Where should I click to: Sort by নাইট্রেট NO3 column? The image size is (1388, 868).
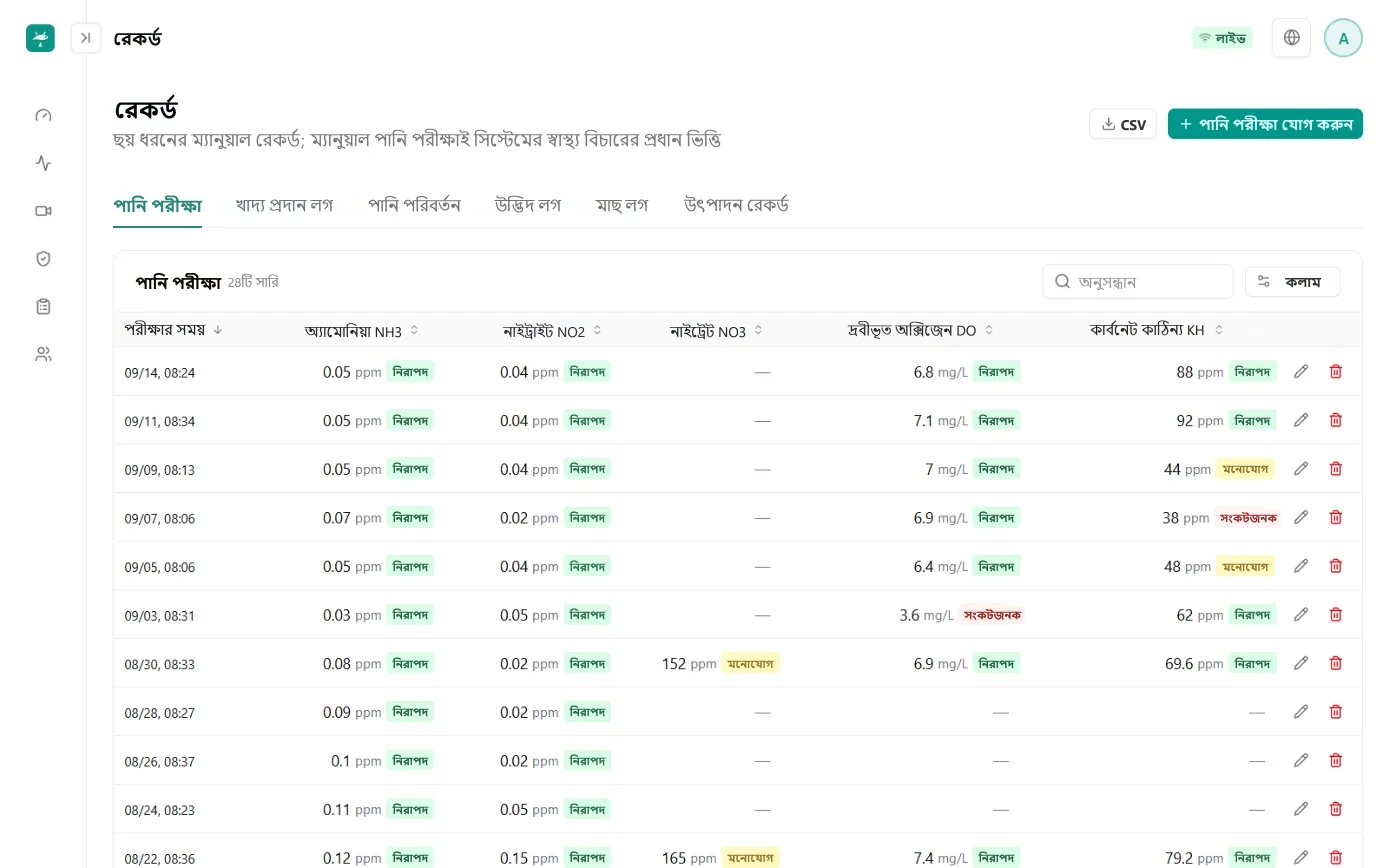click(717, 331)
